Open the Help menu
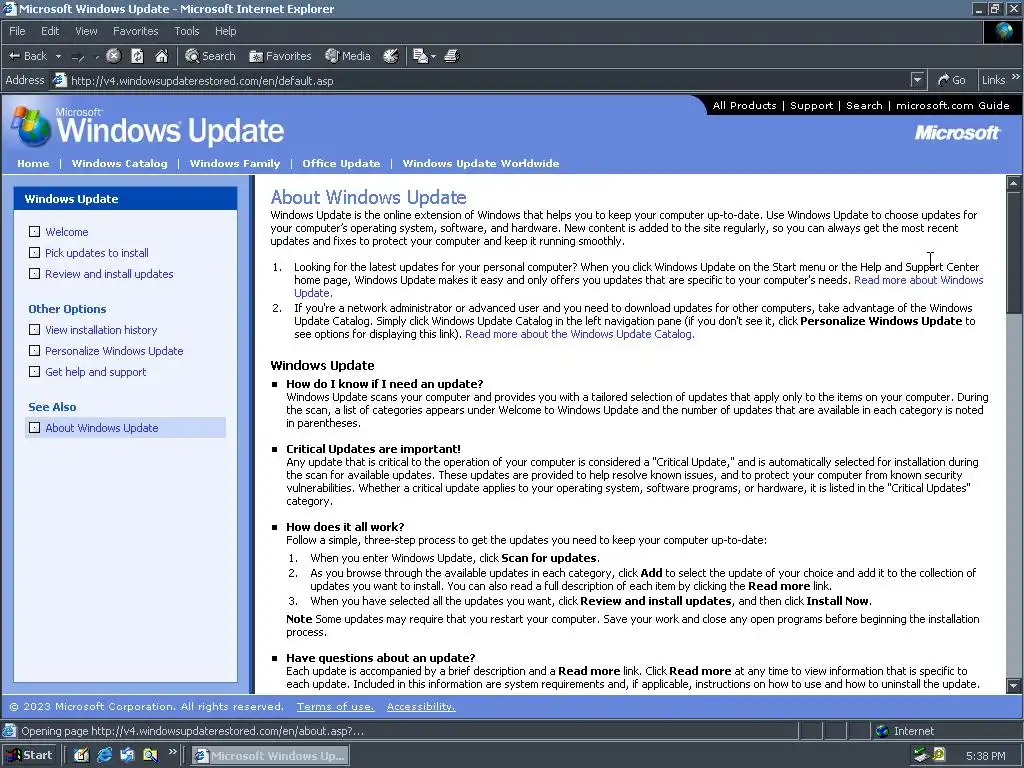 tap(225, 31)
